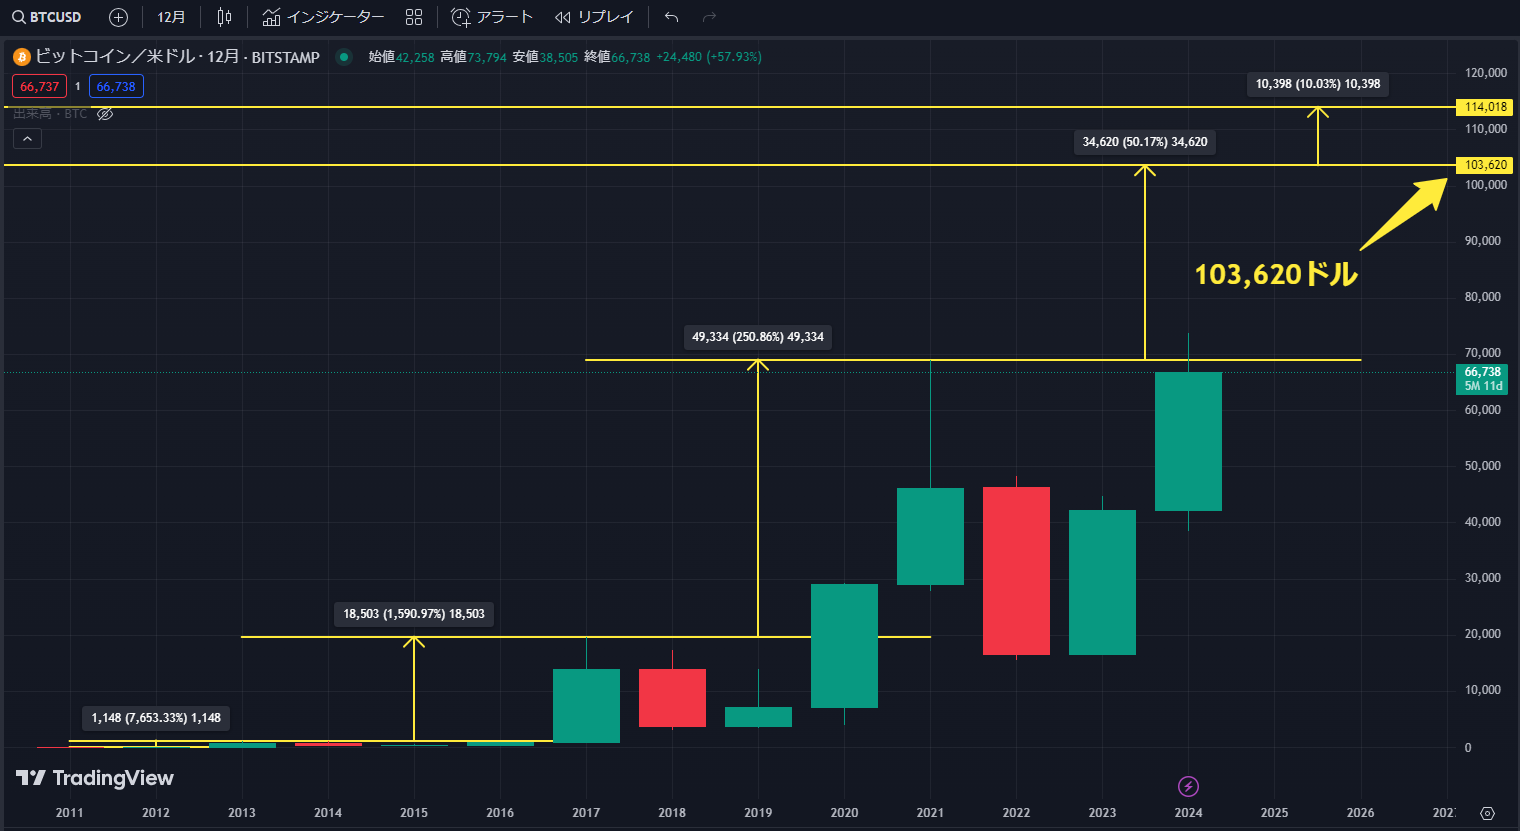Open the 12月 timeframe selector
The height and width of the screenshot is (831, 1520).
click(171, 17)
